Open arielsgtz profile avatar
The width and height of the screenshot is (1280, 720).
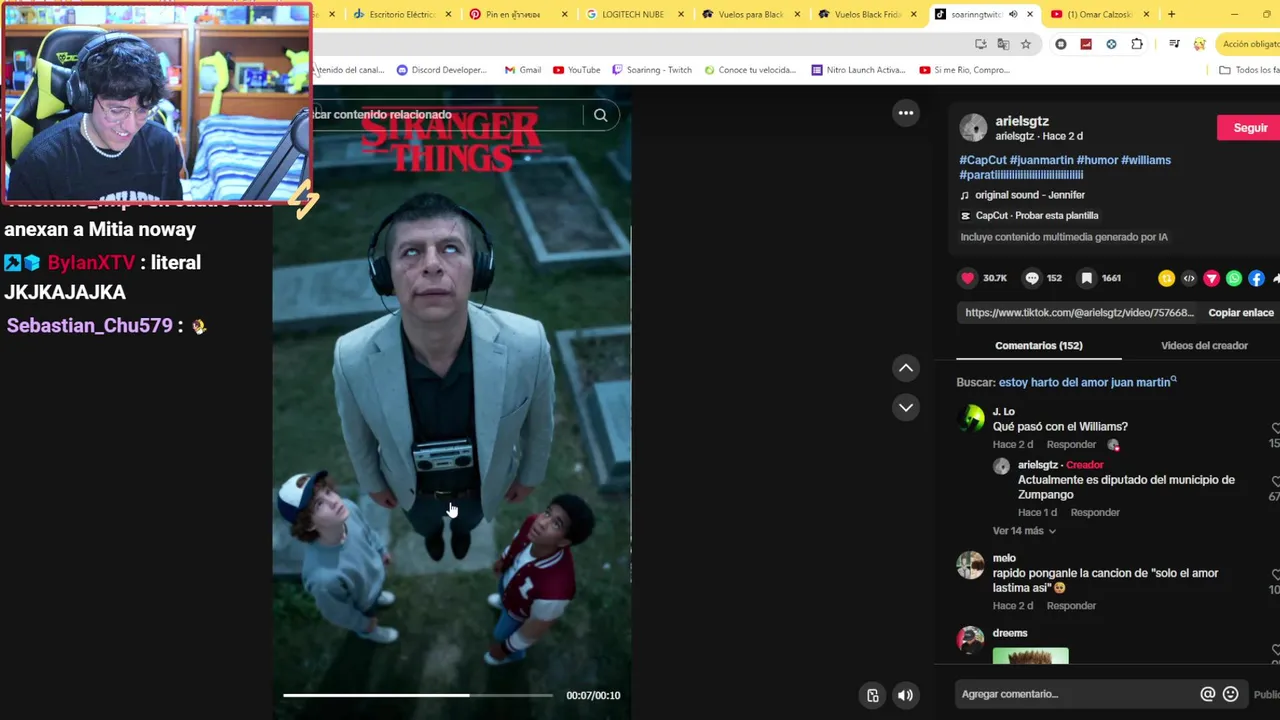point(973,128)
